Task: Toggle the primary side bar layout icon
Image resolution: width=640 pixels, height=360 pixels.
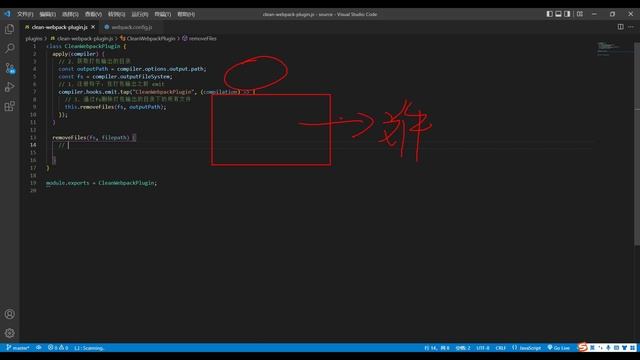Action: coord(549,14)
